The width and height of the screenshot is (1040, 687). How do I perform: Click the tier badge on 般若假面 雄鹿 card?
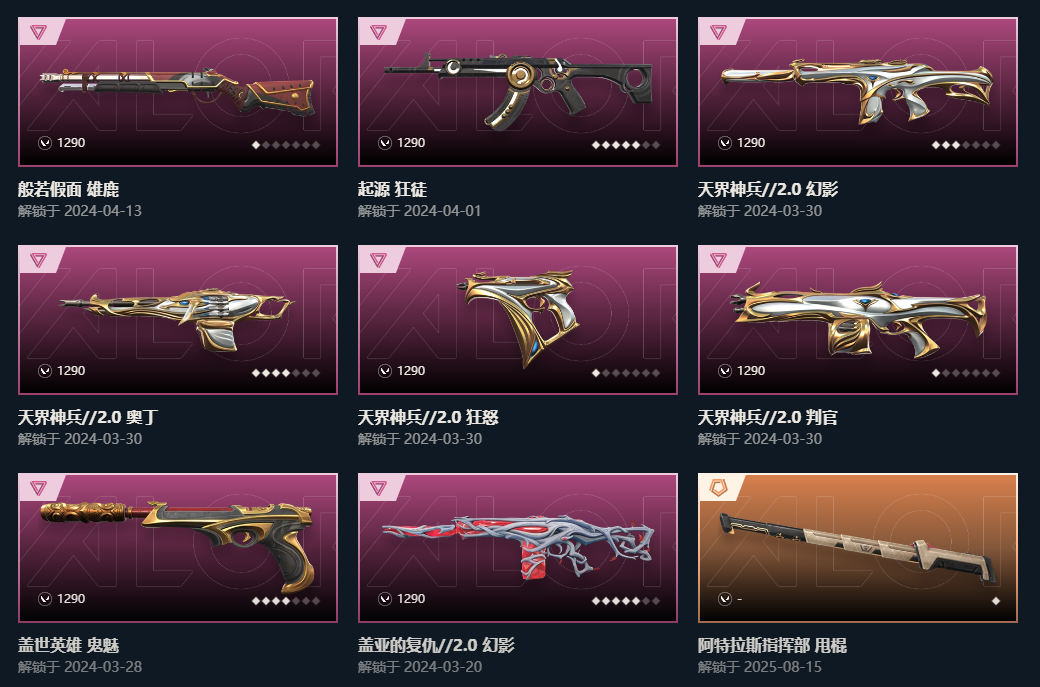tap(38, 32)
